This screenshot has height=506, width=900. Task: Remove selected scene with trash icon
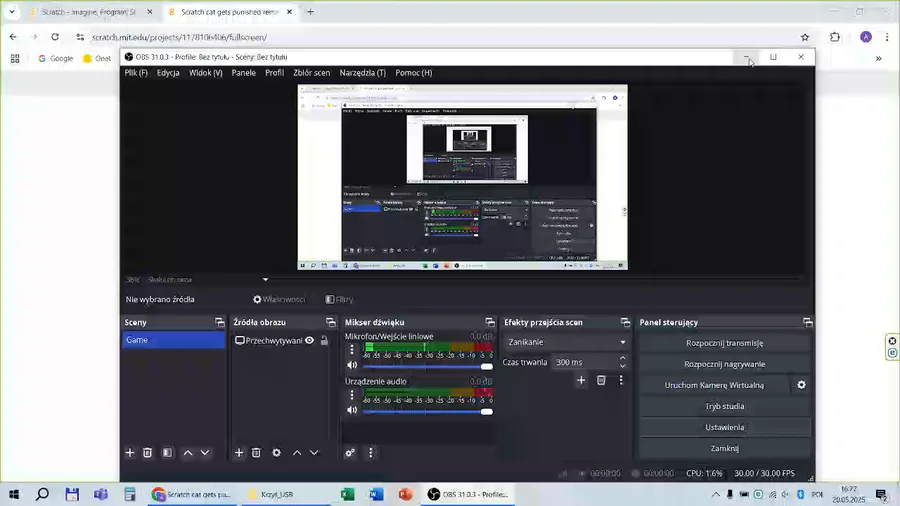pos(148,453)
